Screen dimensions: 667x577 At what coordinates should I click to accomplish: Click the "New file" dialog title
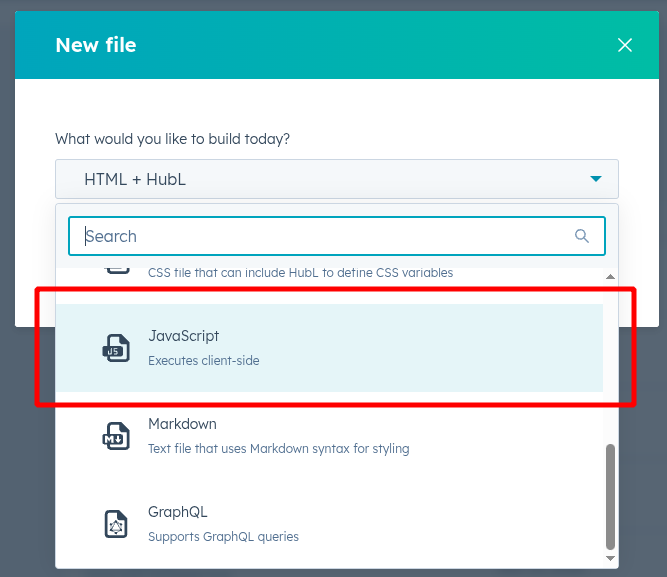pos(96,45)
